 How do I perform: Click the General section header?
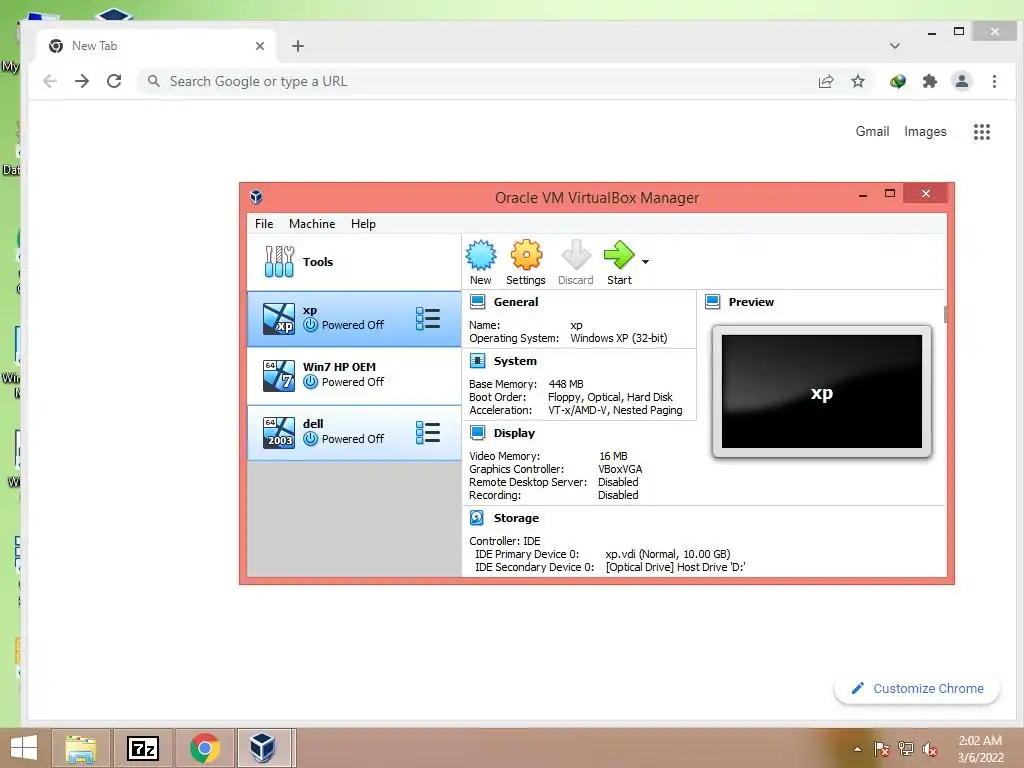pyautogui.click(x=516, y=302)
